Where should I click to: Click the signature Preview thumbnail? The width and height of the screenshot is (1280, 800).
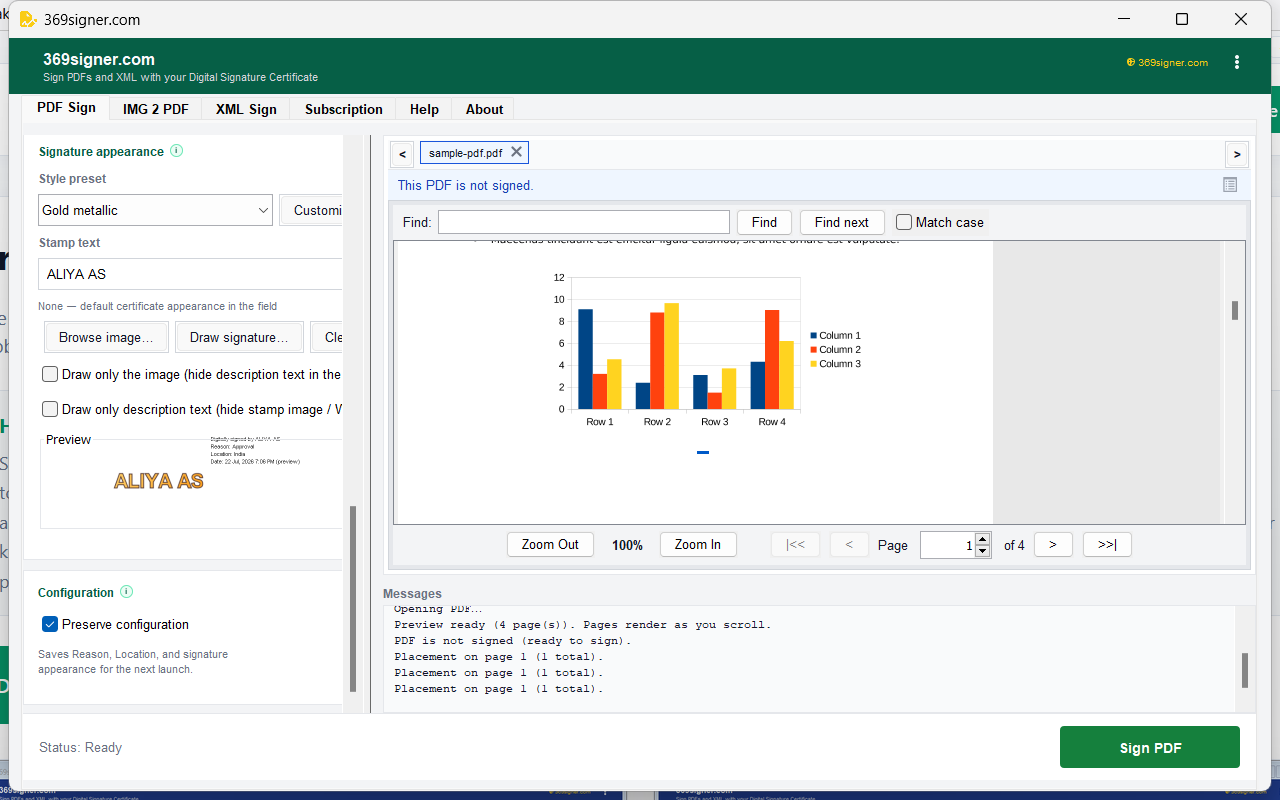tap(191, 482)
